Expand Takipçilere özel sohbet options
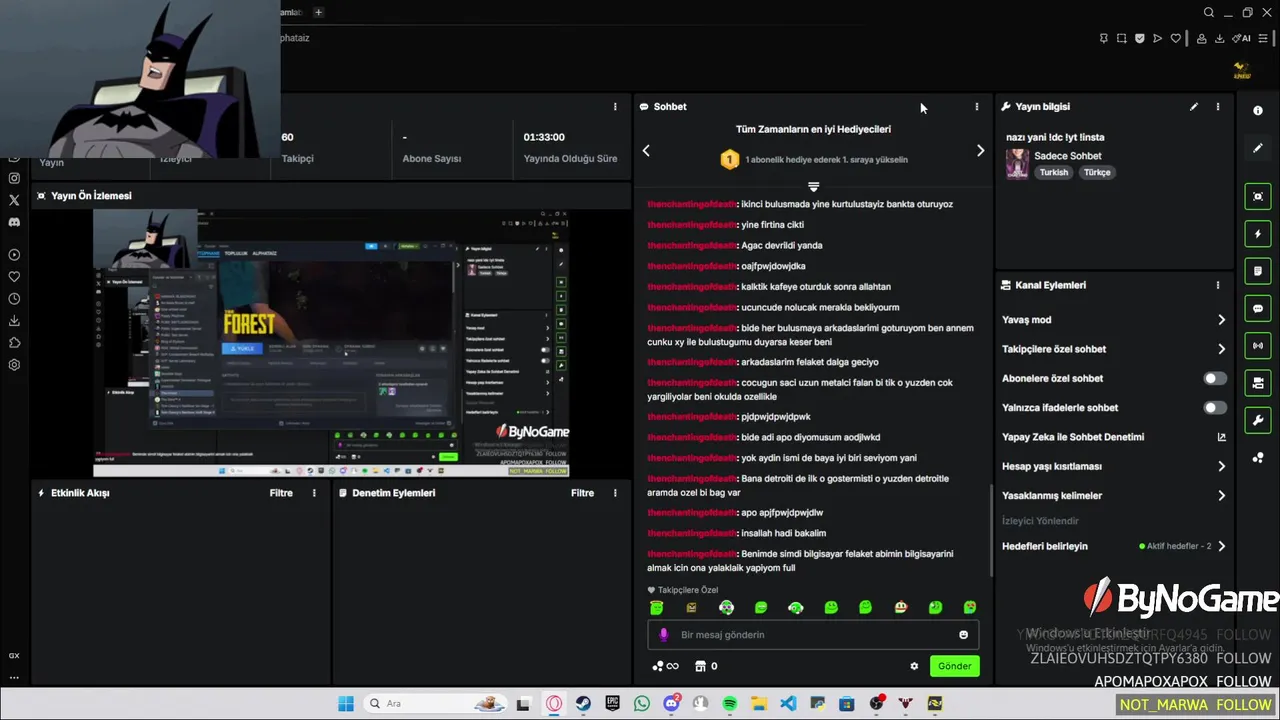 (x=1221, y=349)
